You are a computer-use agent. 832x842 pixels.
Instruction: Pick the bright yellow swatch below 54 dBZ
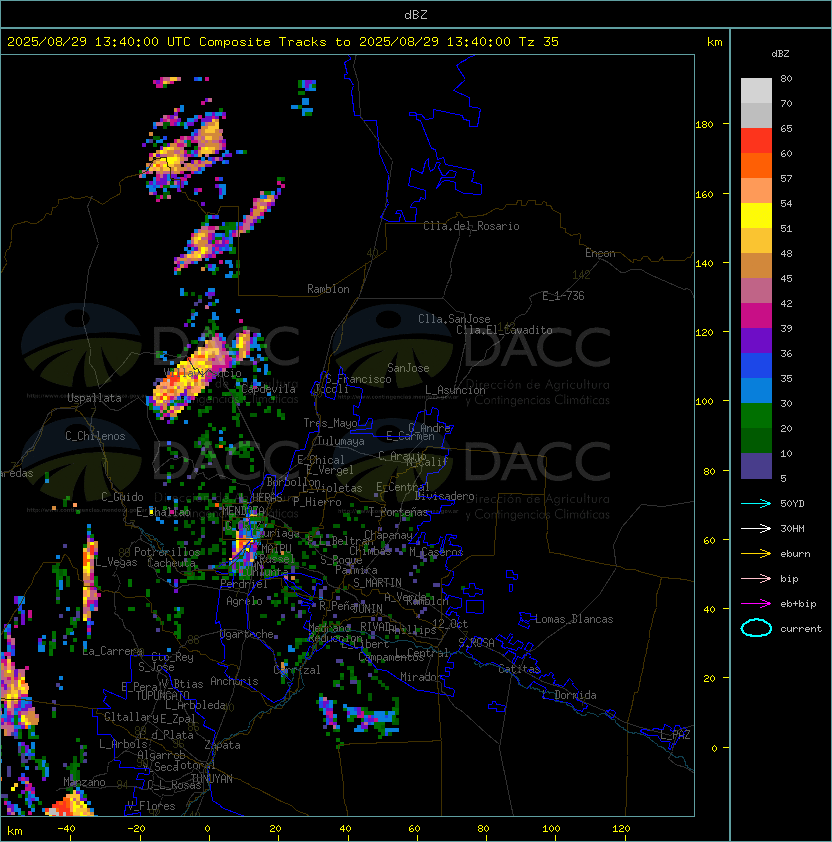point(756,216)
